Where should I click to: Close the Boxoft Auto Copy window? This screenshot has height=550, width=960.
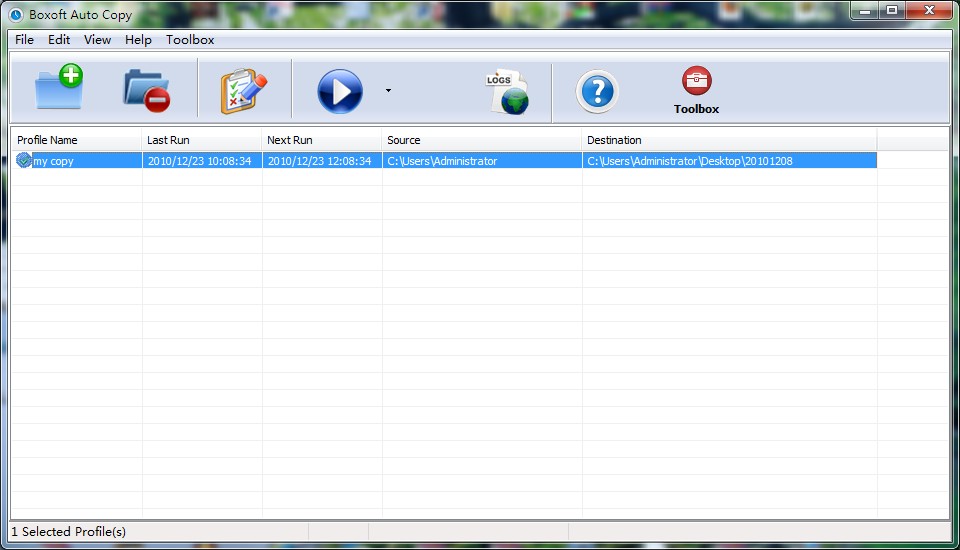pyautogui.click(x=929, y=10)
